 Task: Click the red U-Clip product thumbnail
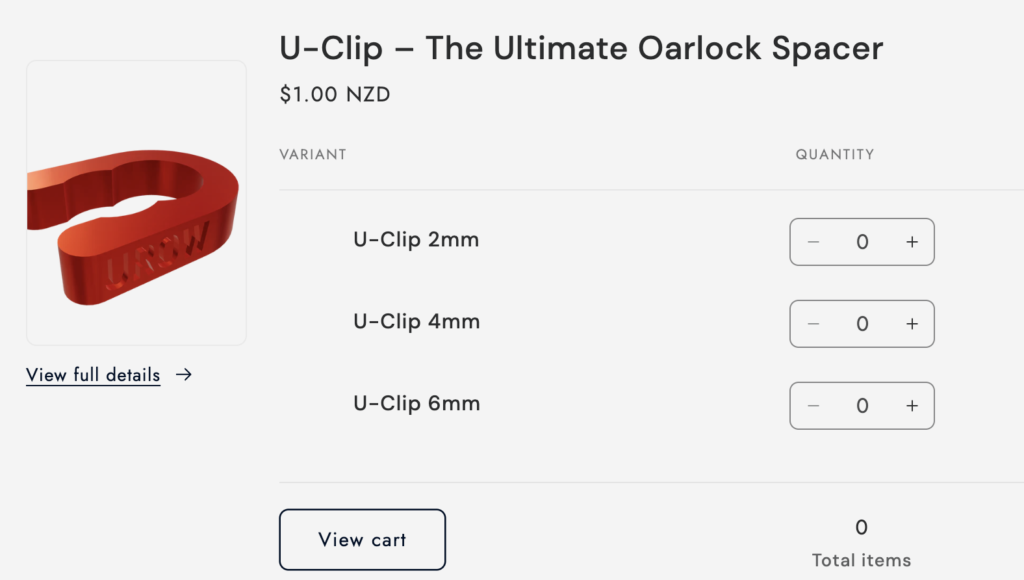coord(136,203)
